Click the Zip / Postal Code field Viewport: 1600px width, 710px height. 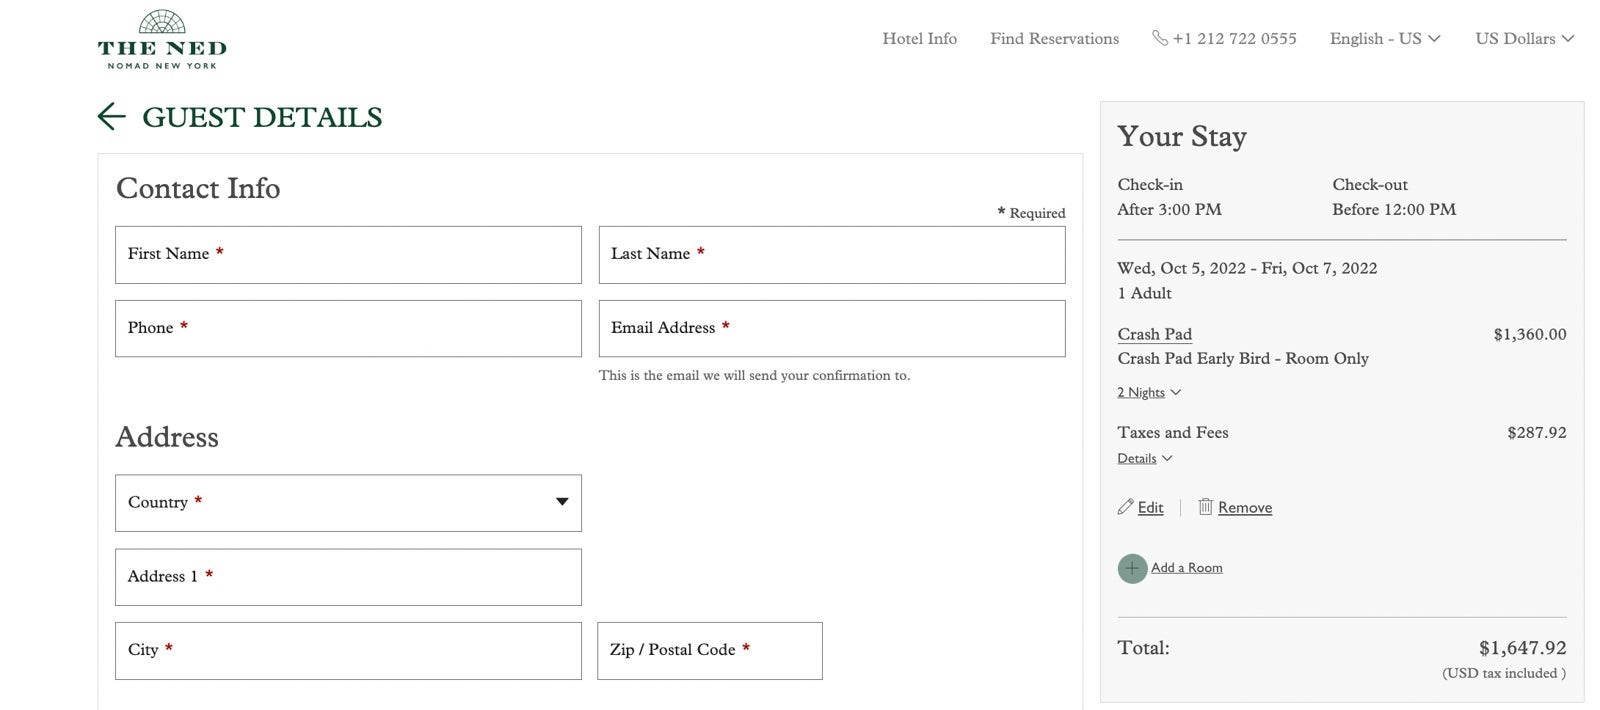click(x=709, y=651)
